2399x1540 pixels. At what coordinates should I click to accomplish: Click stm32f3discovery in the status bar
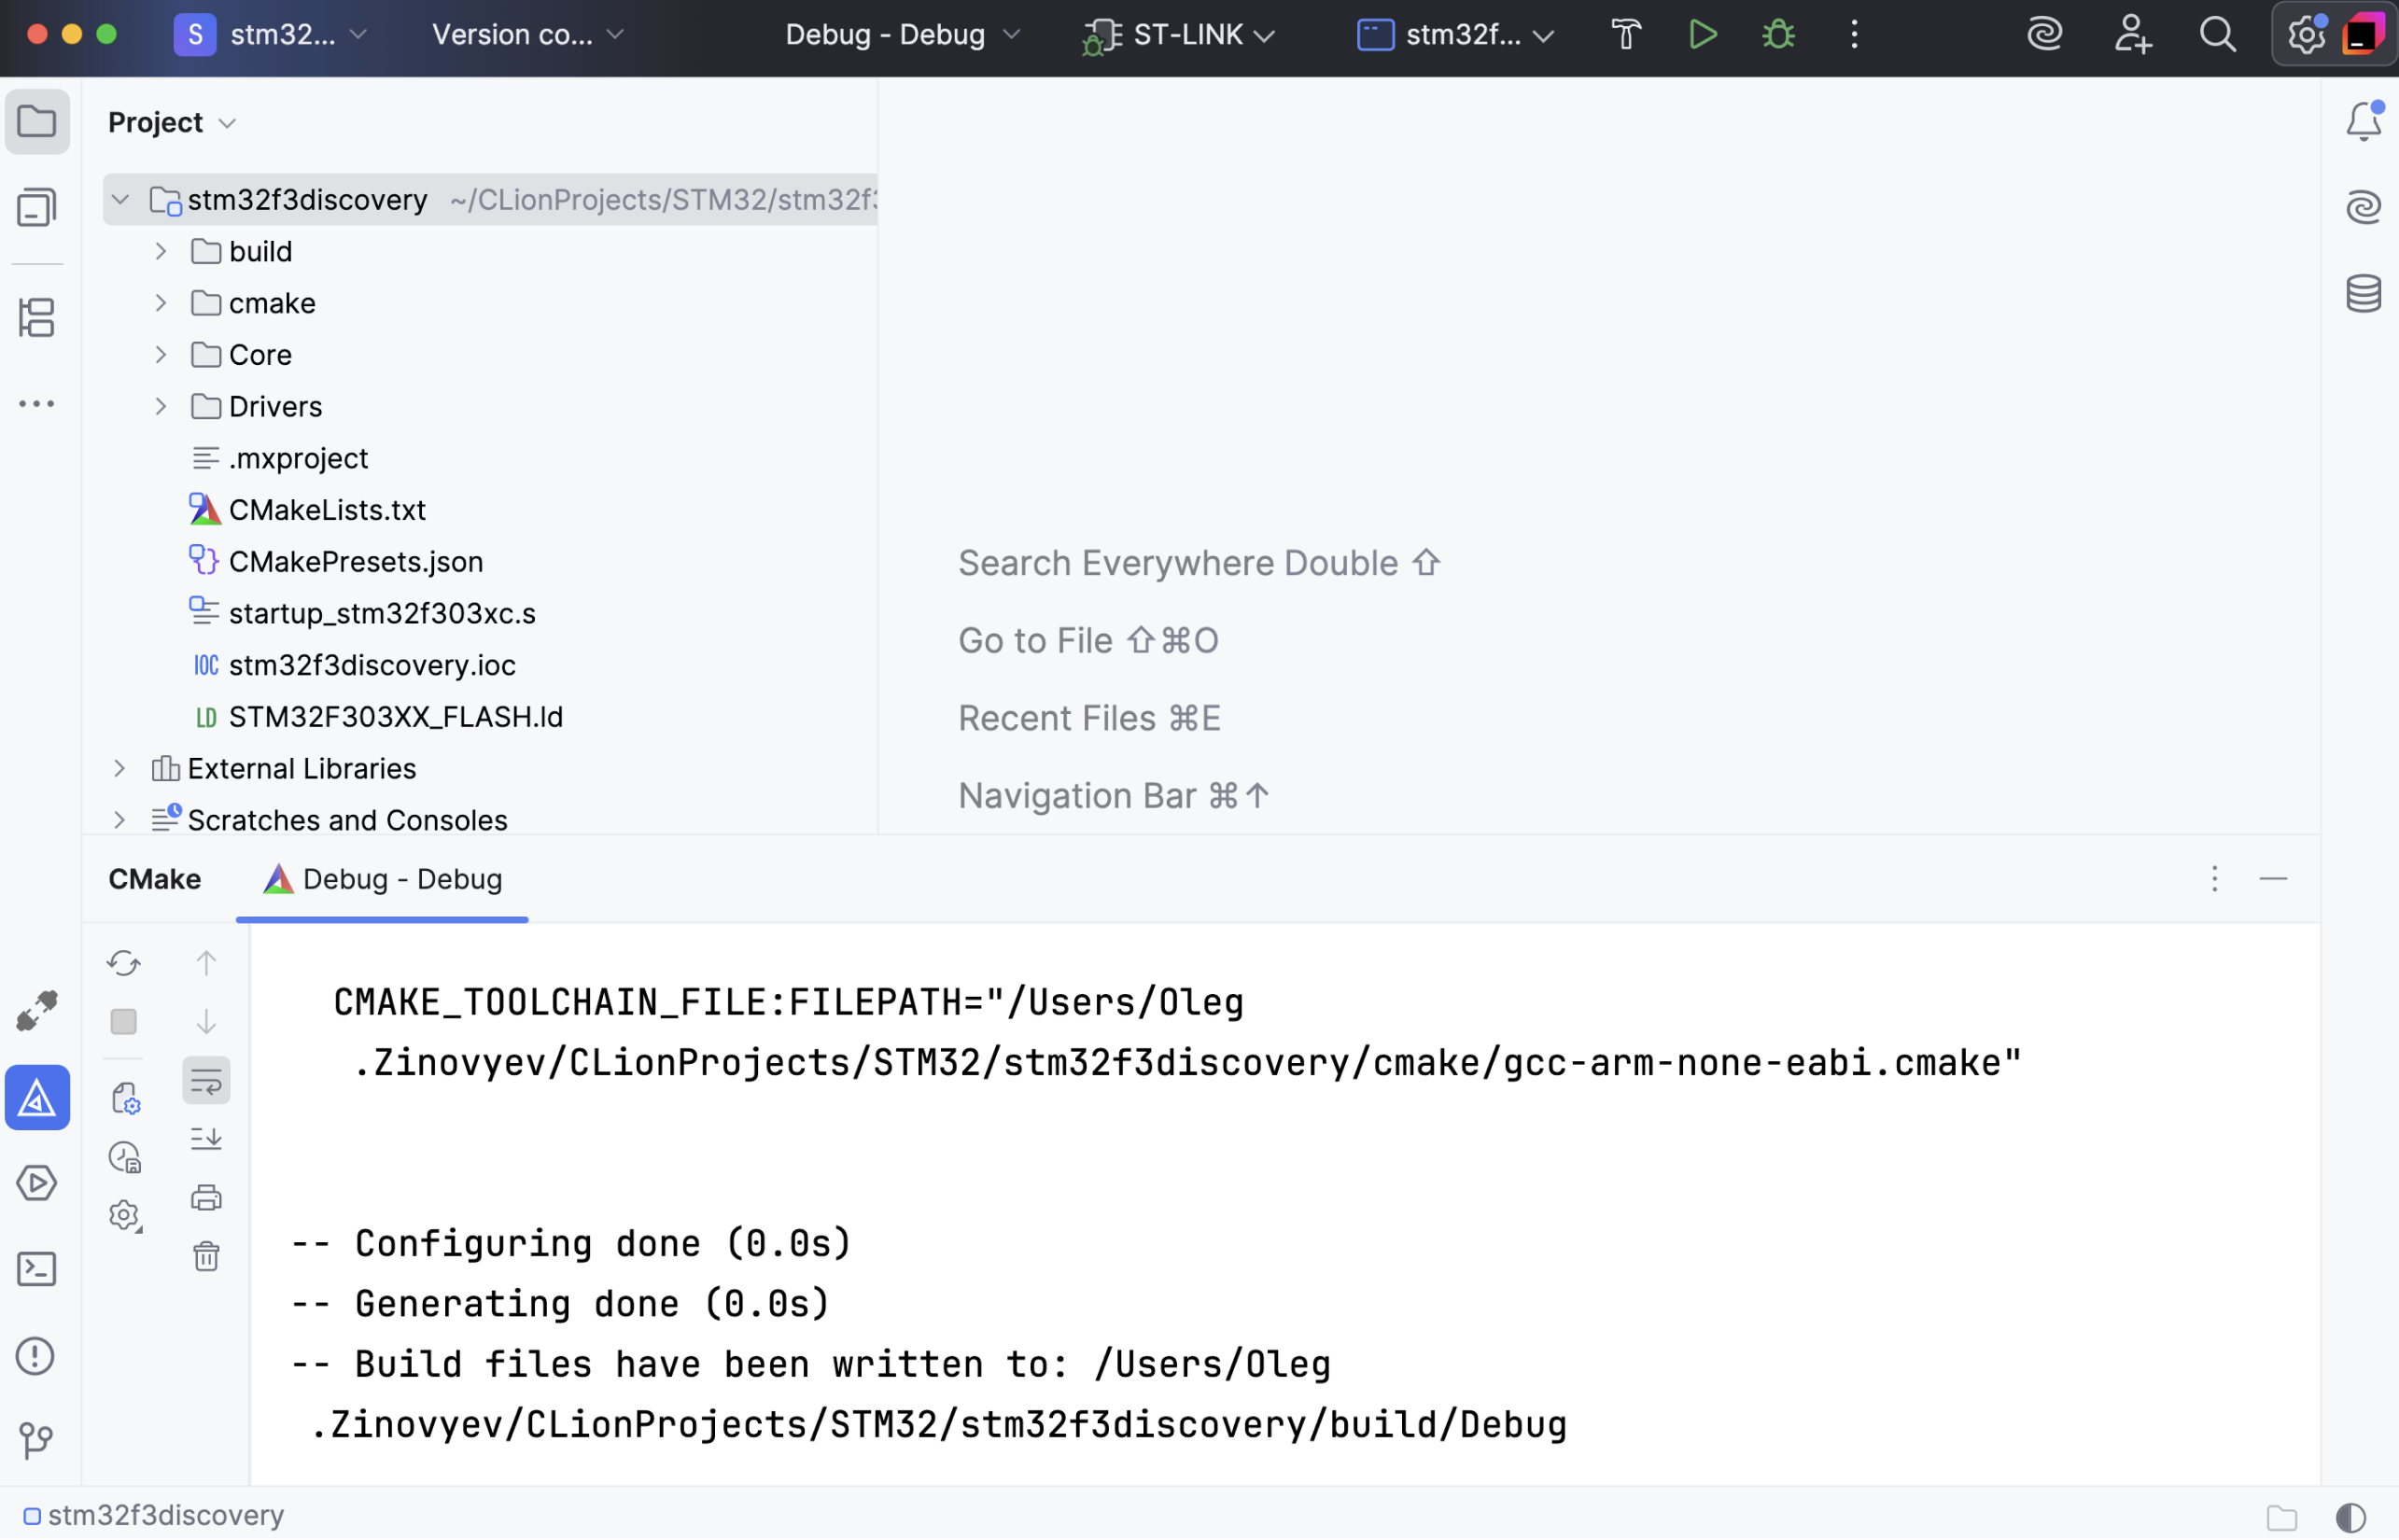click(x=166, y=1514)
